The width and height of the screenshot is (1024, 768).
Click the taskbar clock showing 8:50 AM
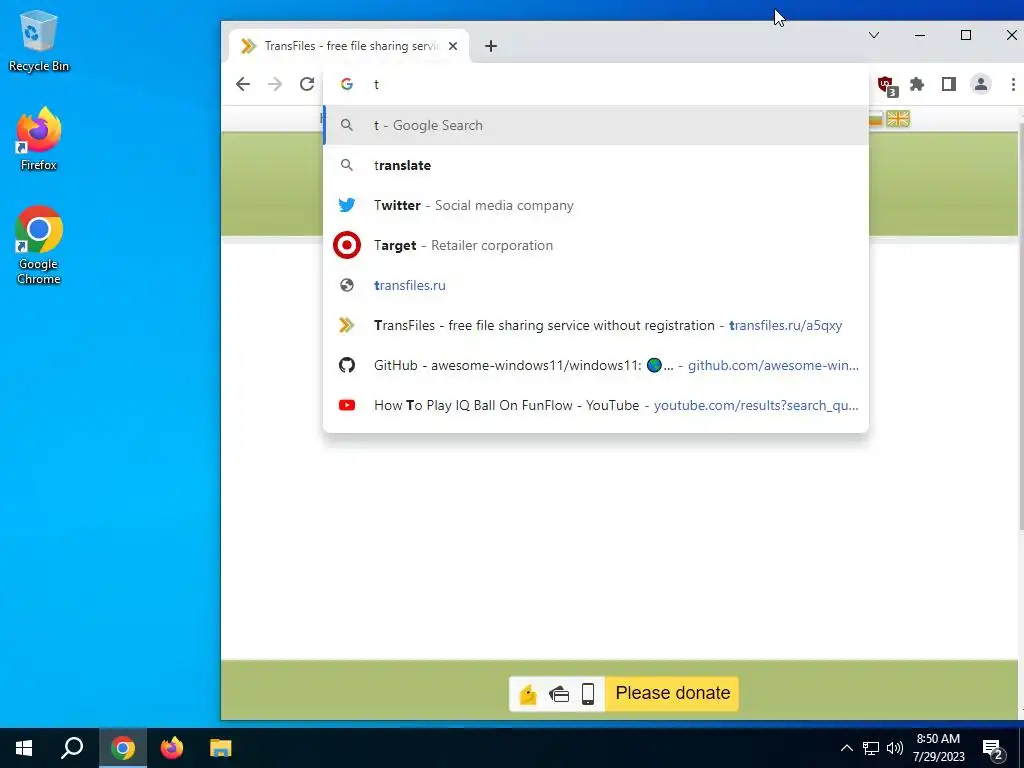click(938, 748)
